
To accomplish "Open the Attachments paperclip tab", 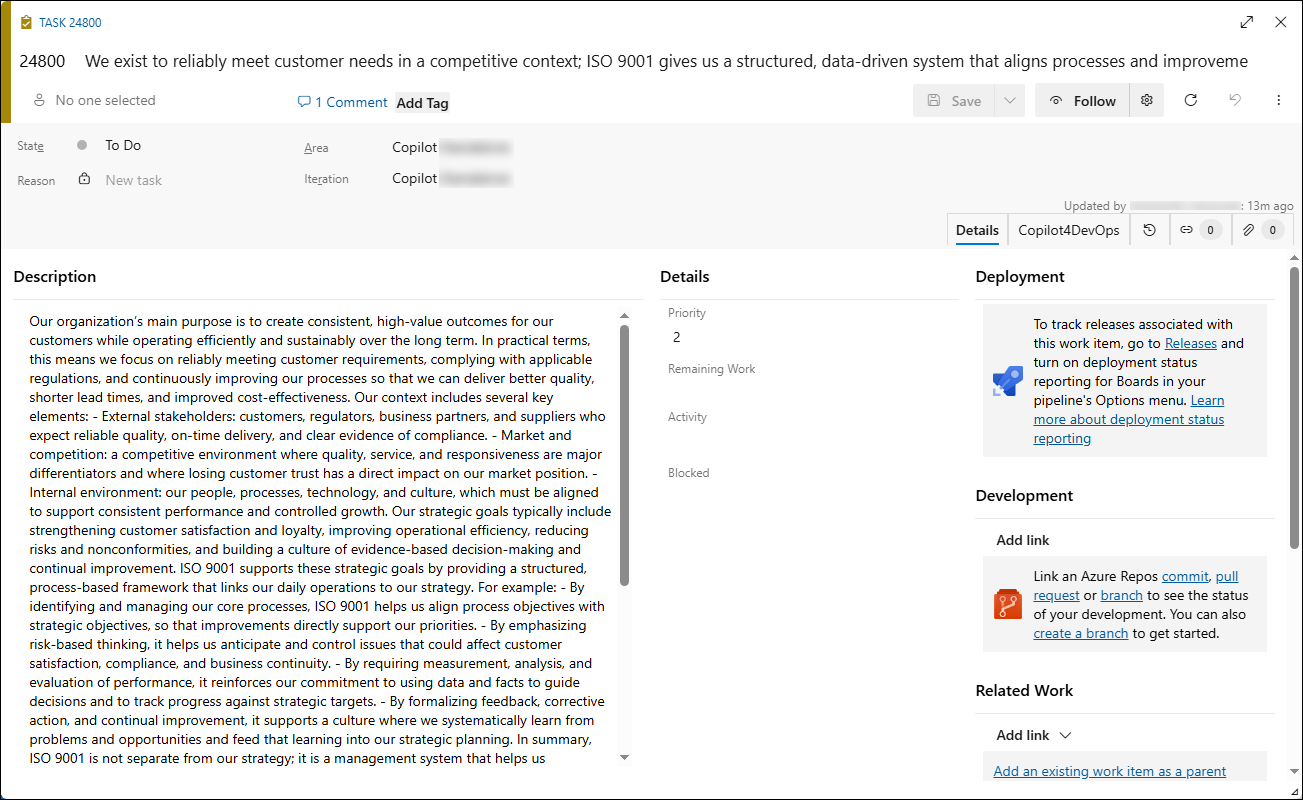I will [x=1262, y=230].
